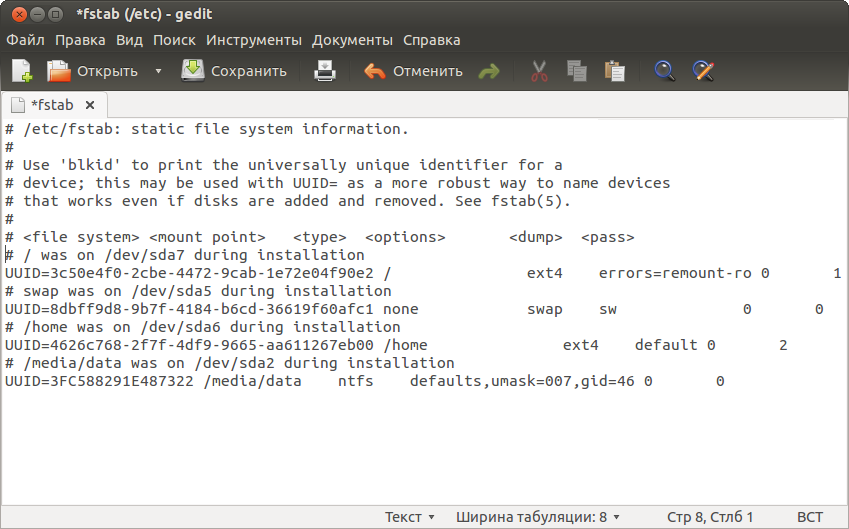Paste from clipboard using clipboard icon

(x=615, y=71)
